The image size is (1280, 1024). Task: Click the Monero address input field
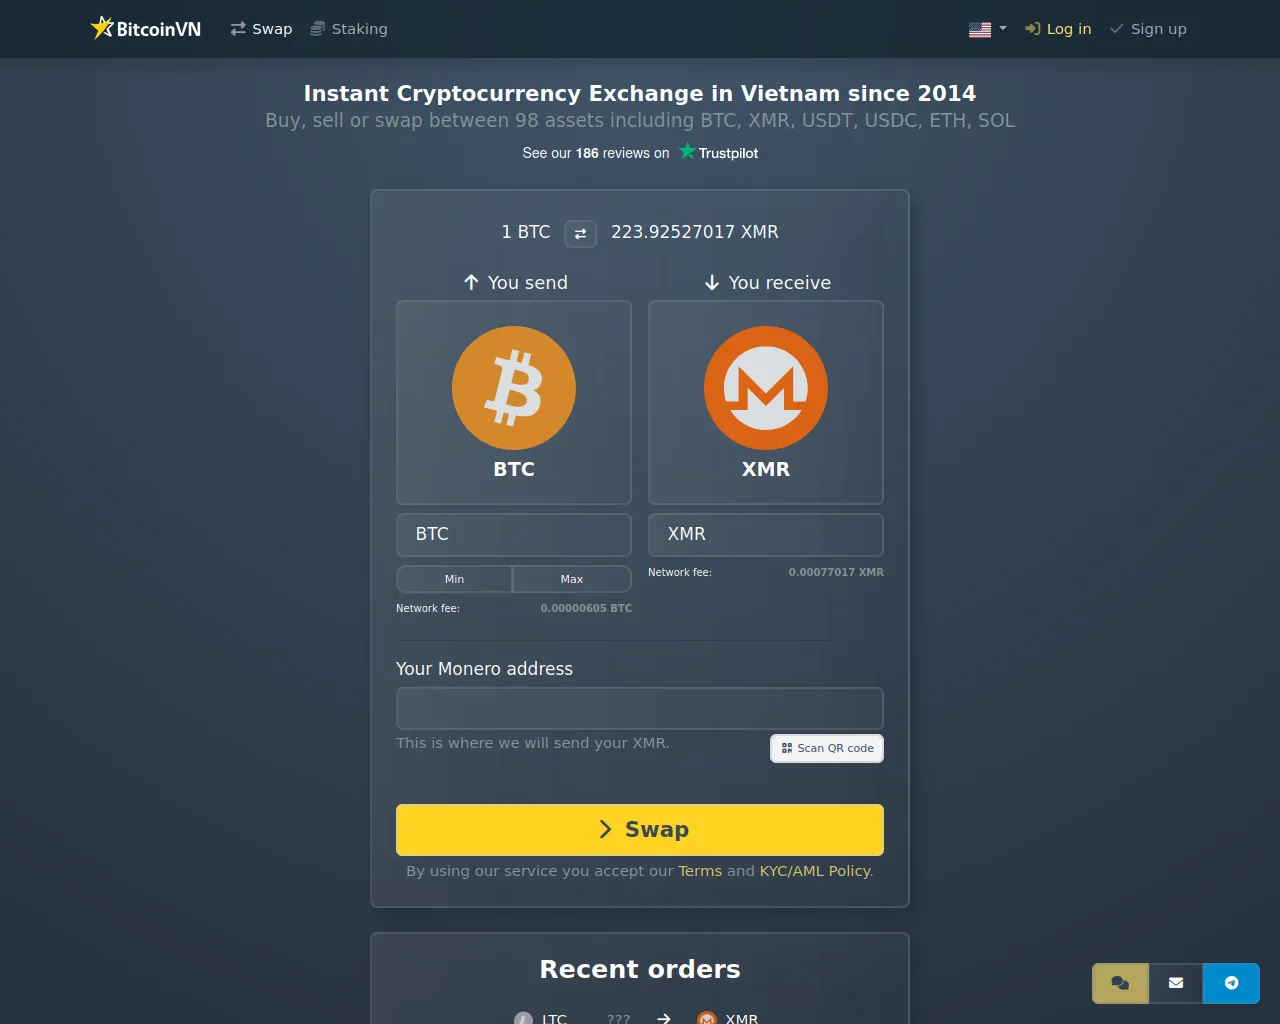pos(640,709)
